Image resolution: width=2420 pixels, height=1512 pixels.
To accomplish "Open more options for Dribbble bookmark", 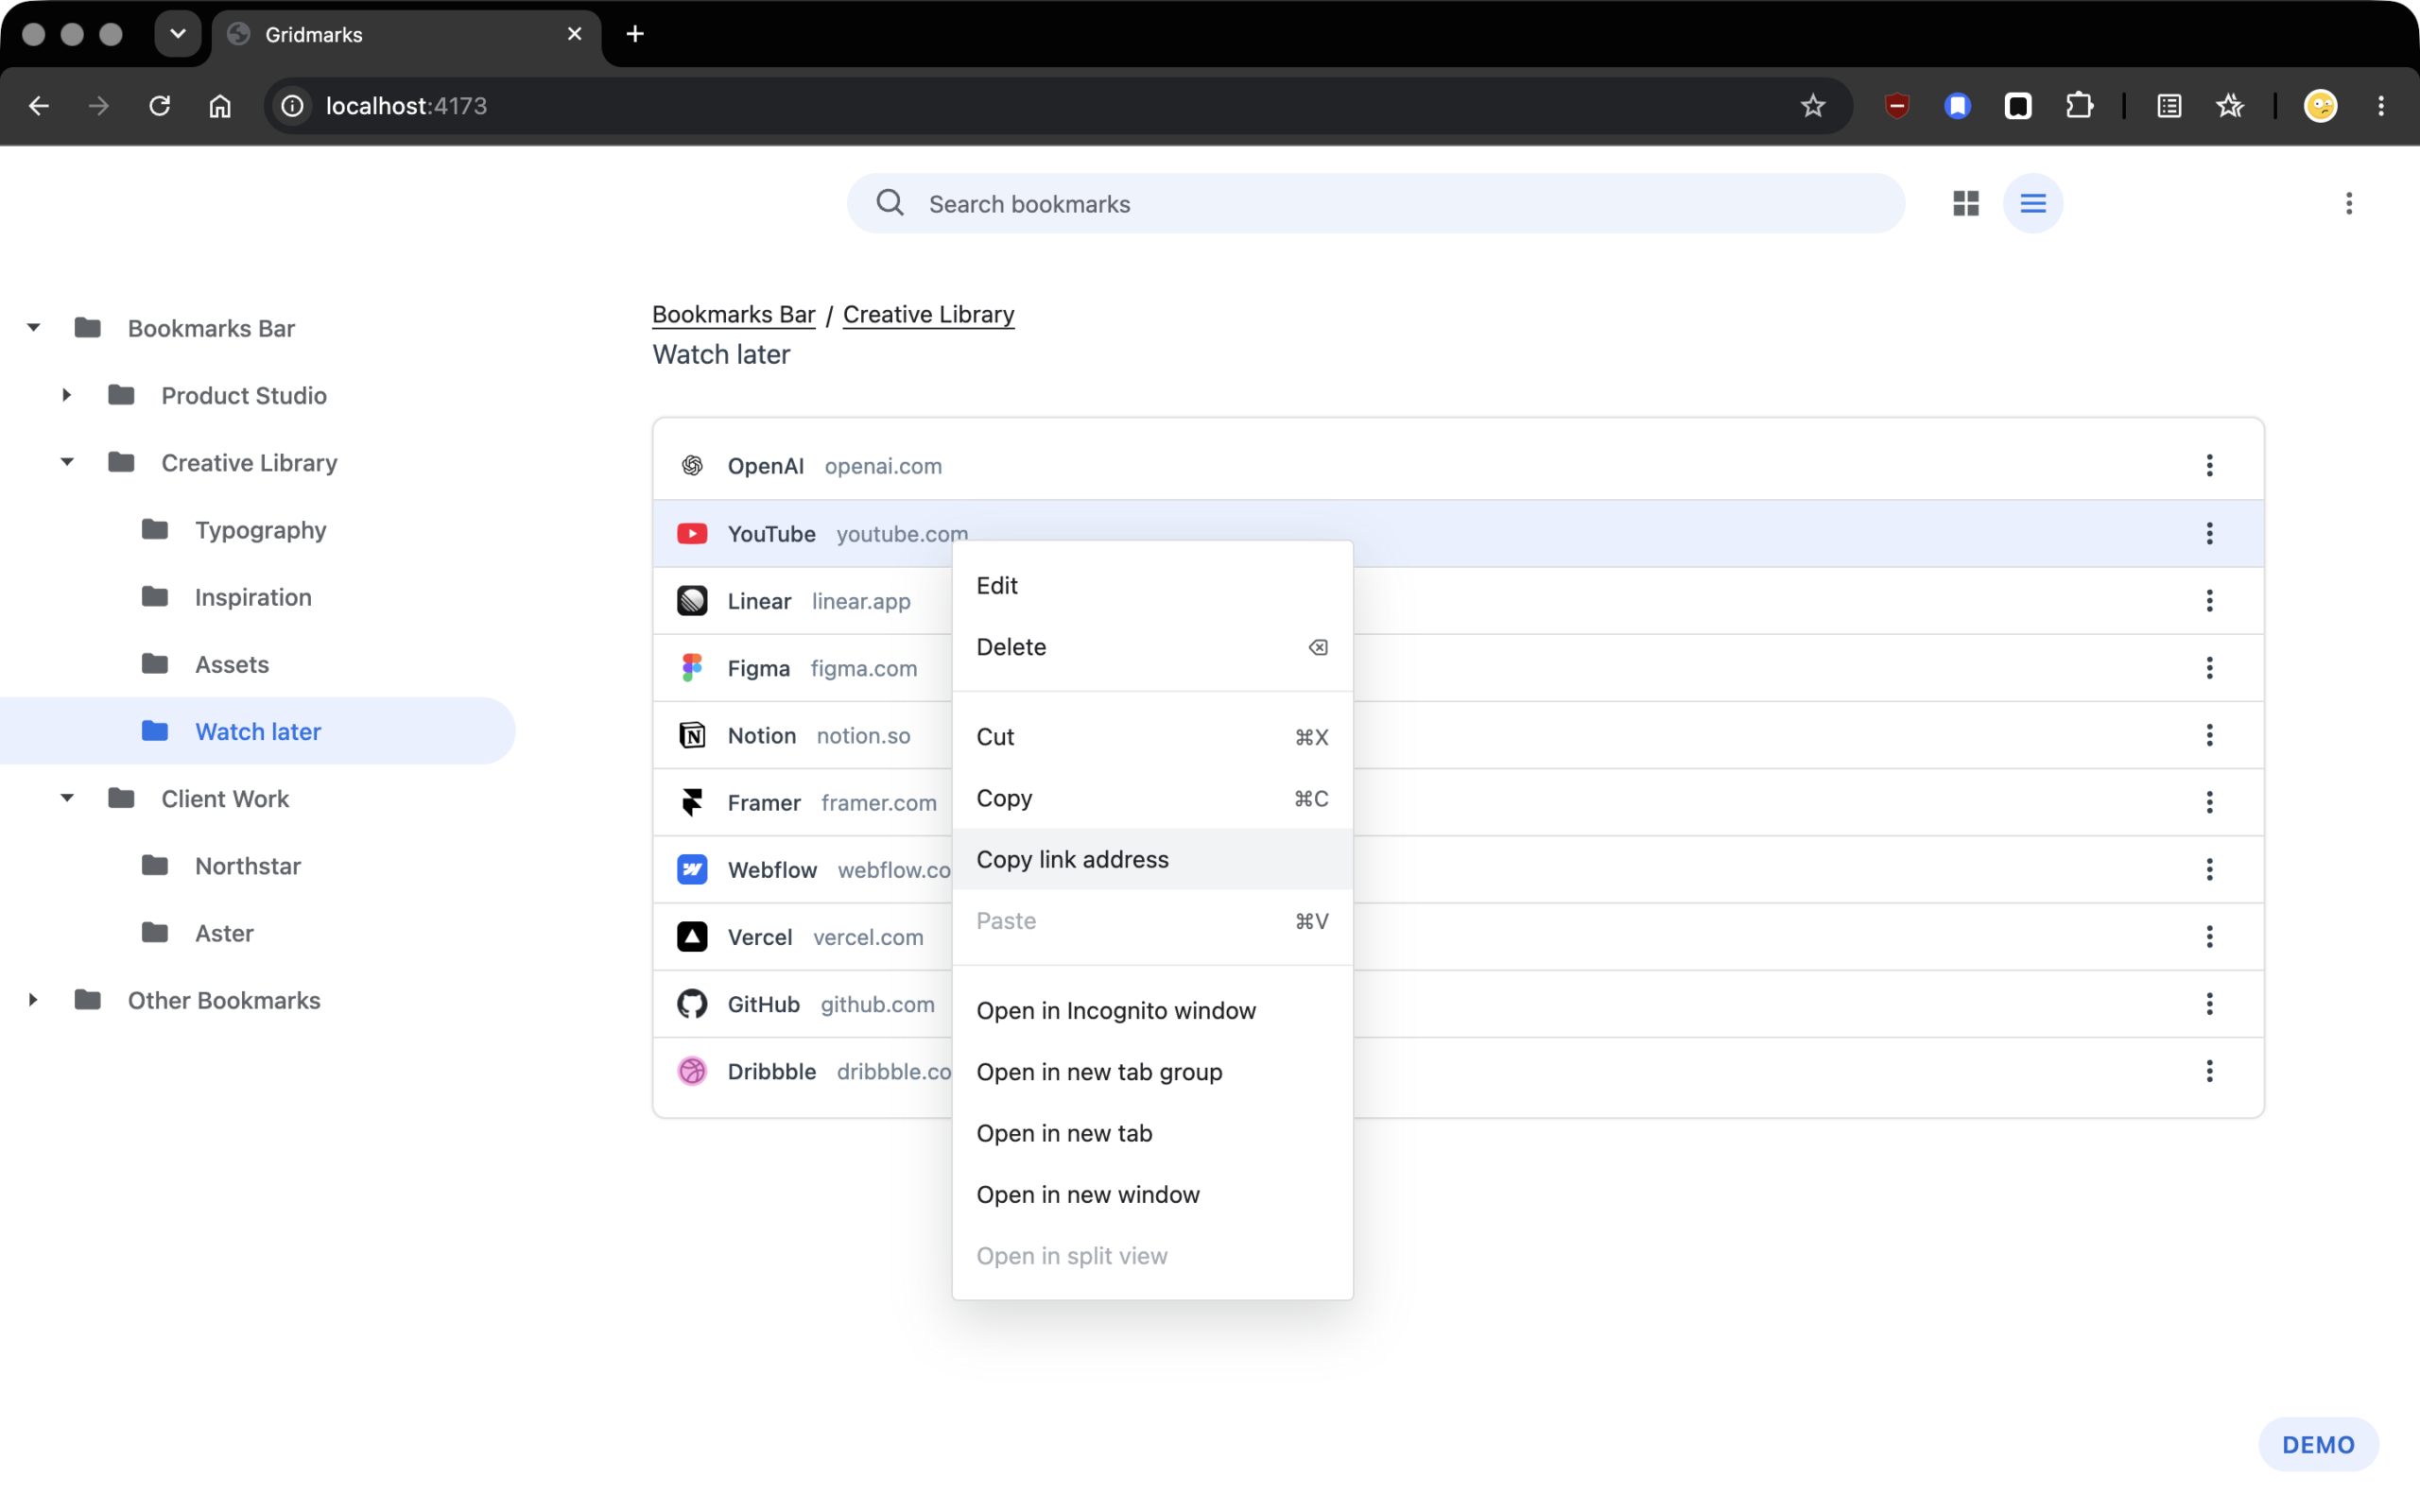I will coord(2209,1071).
